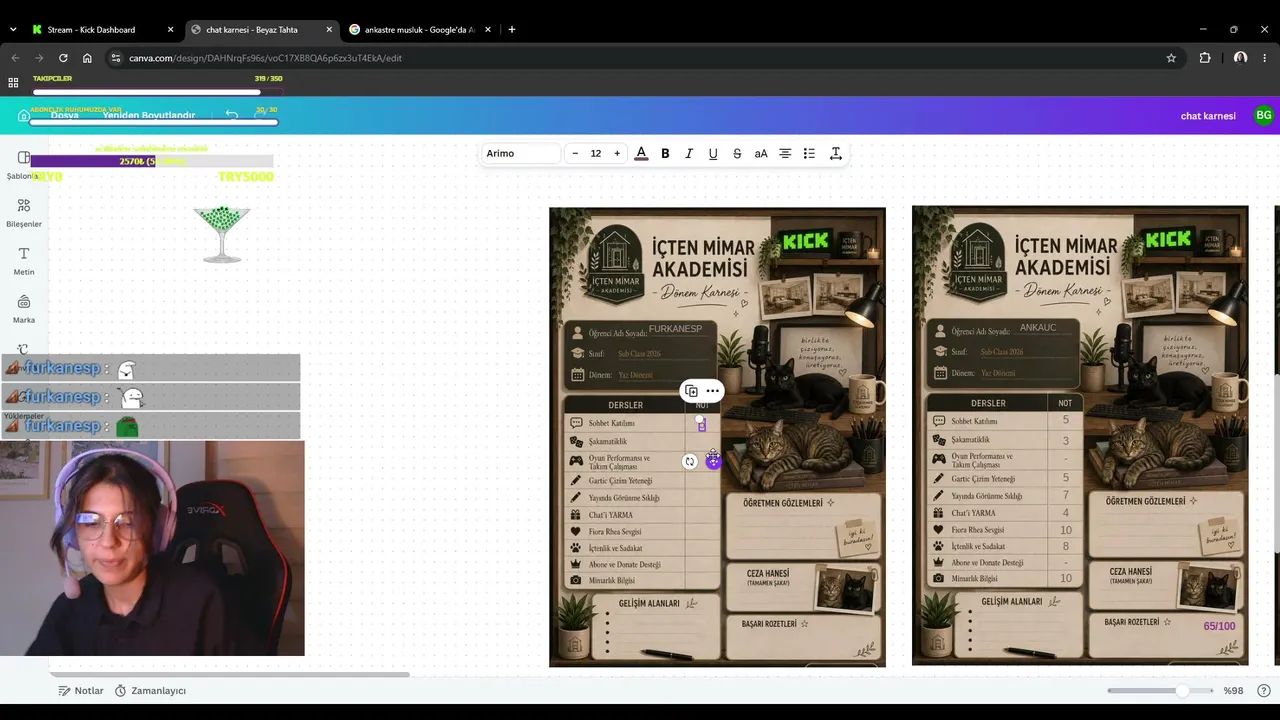Open the Arimo font family dropdown
Screen dimensions: 1280x720
pos(521,154)
